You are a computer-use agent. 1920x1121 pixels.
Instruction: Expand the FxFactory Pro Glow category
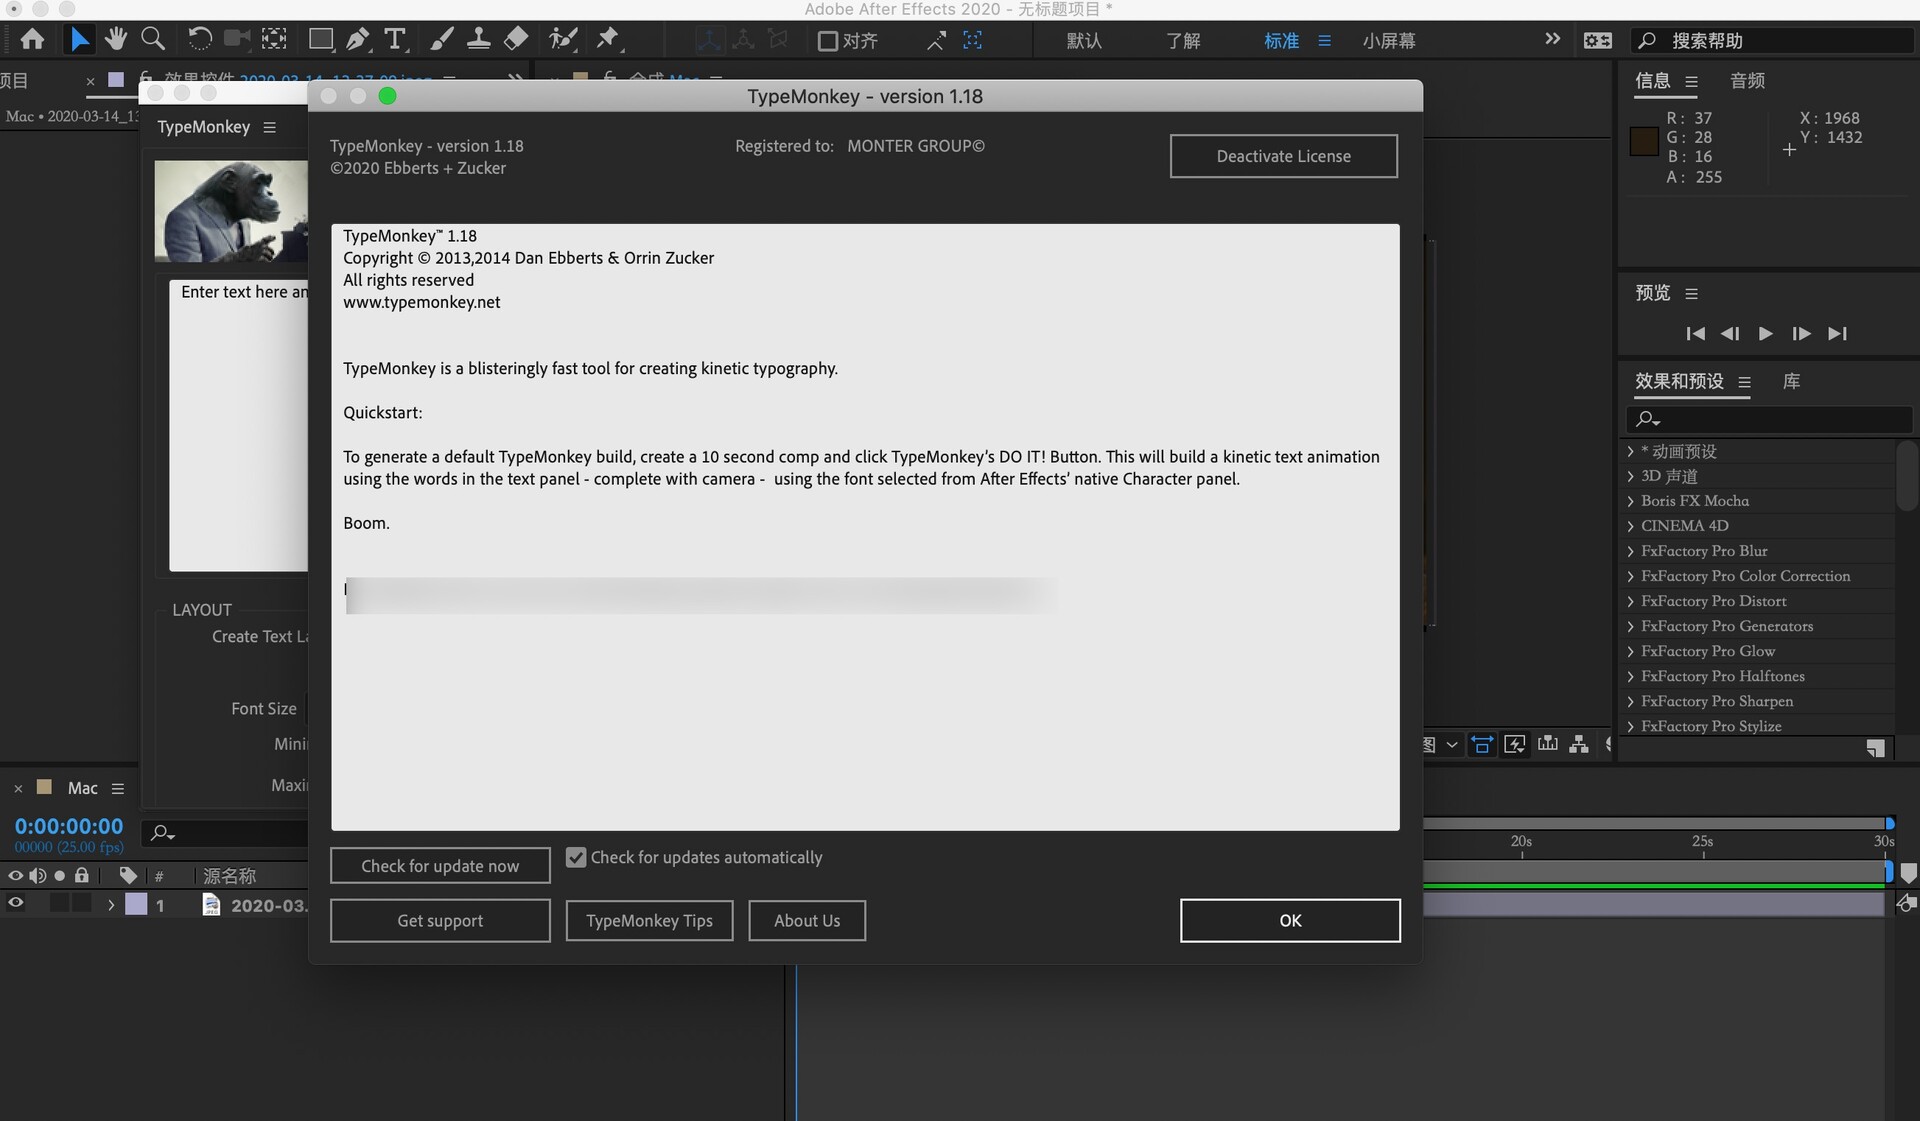click(x=1630, y=651)
